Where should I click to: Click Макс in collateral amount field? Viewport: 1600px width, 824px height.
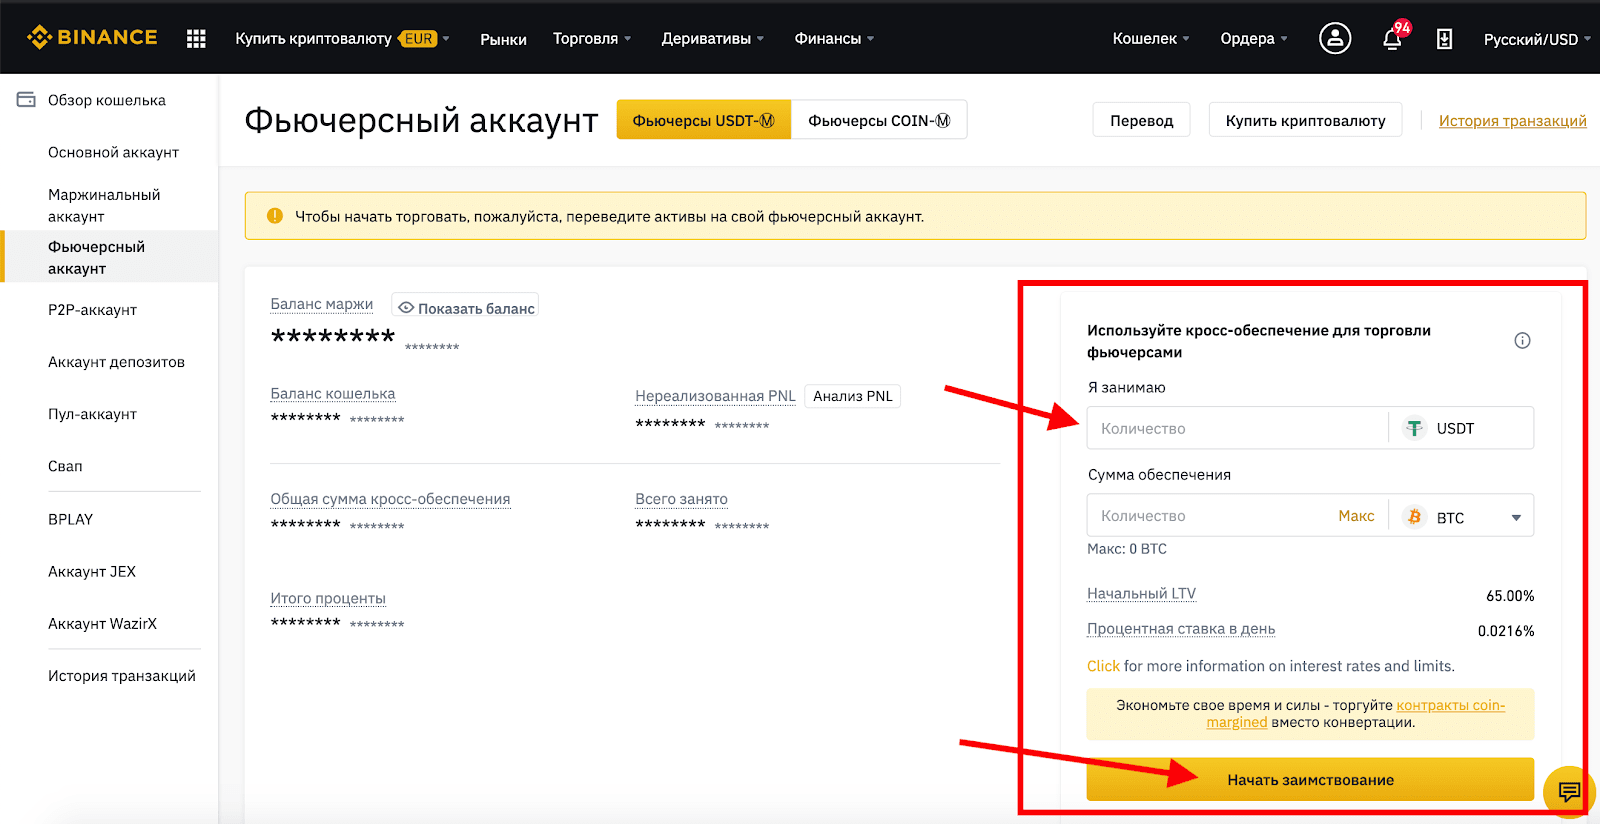click(x=1356, y=516)
